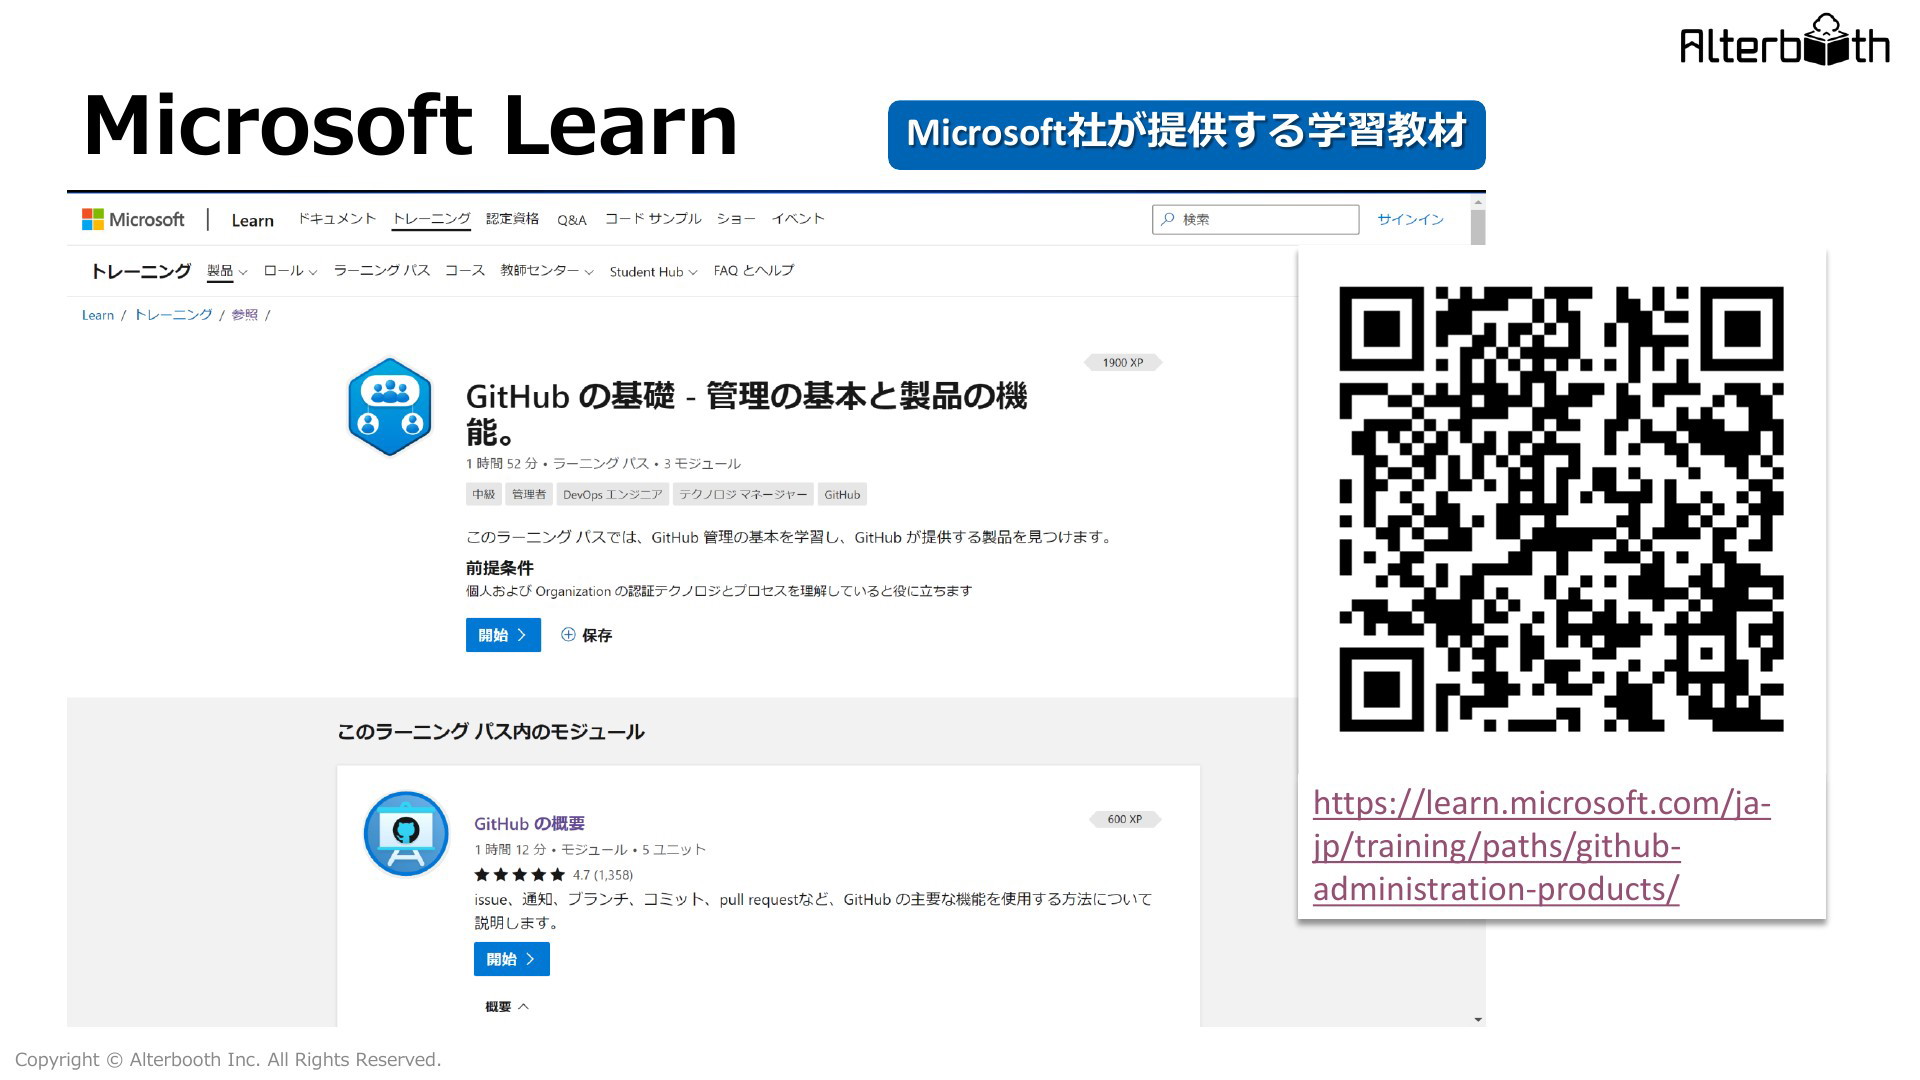The height and width of the screenshot is (1080, 1920).
Task: Click the このラーニング パス内のモジュール heading
Action: 490,732
